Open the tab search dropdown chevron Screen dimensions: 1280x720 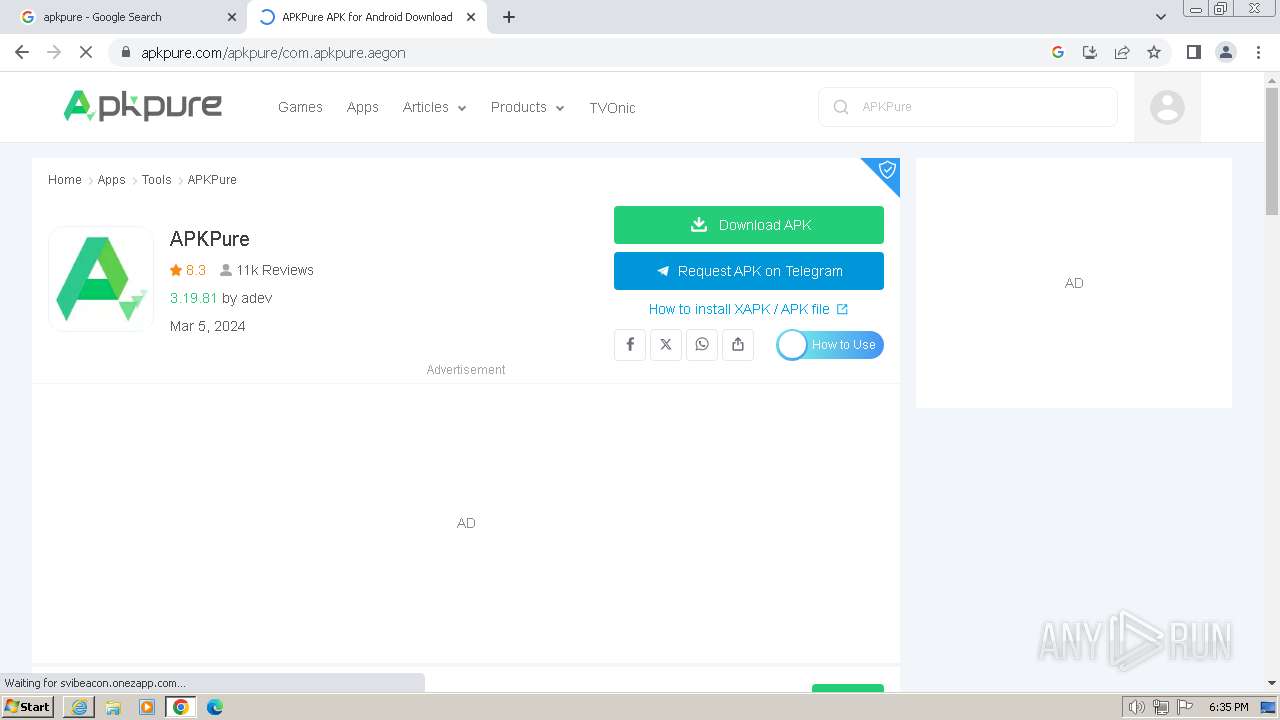point(1161,17)
